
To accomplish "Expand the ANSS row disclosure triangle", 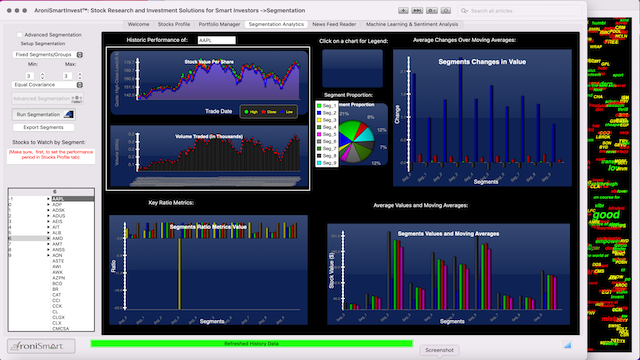I will coord(49,250).
